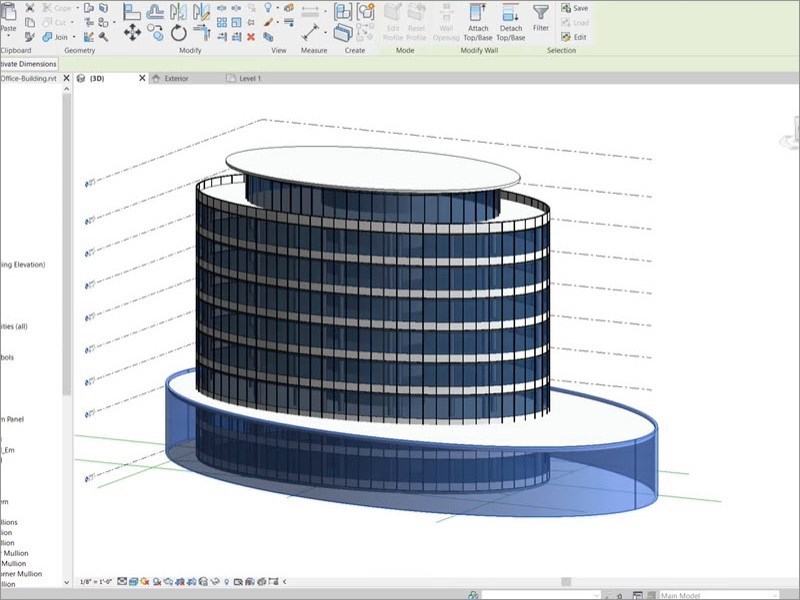Select the Aligned Dimension measure tool

tap(311, 32)
